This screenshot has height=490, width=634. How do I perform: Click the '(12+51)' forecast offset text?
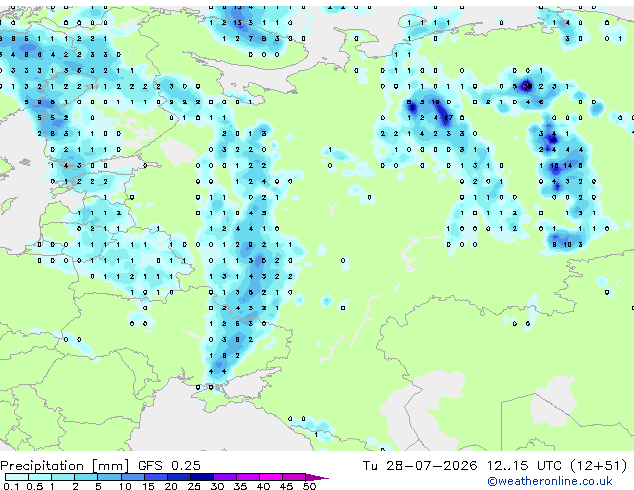[598, 465]
